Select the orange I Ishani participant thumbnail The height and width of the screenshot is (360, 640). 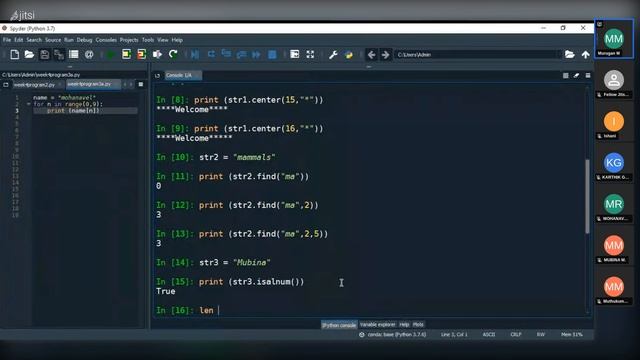[614, 121]
